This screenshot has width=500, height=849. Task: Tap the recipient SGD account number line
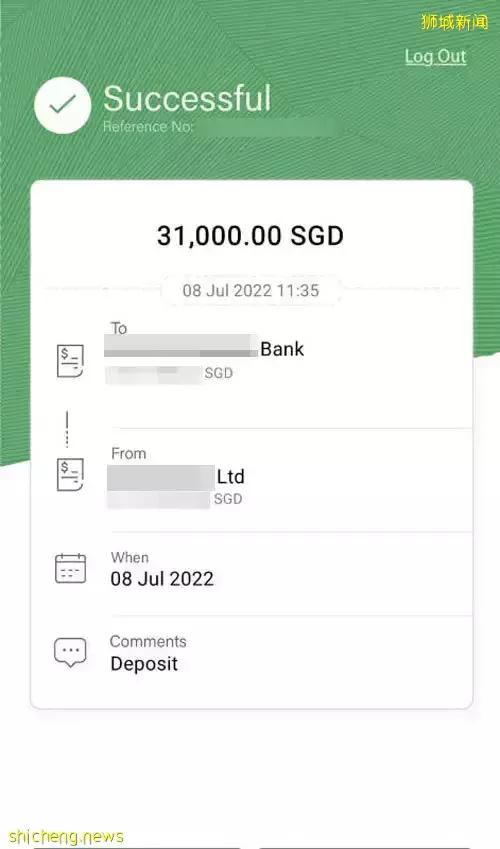(x=169, y=374)
